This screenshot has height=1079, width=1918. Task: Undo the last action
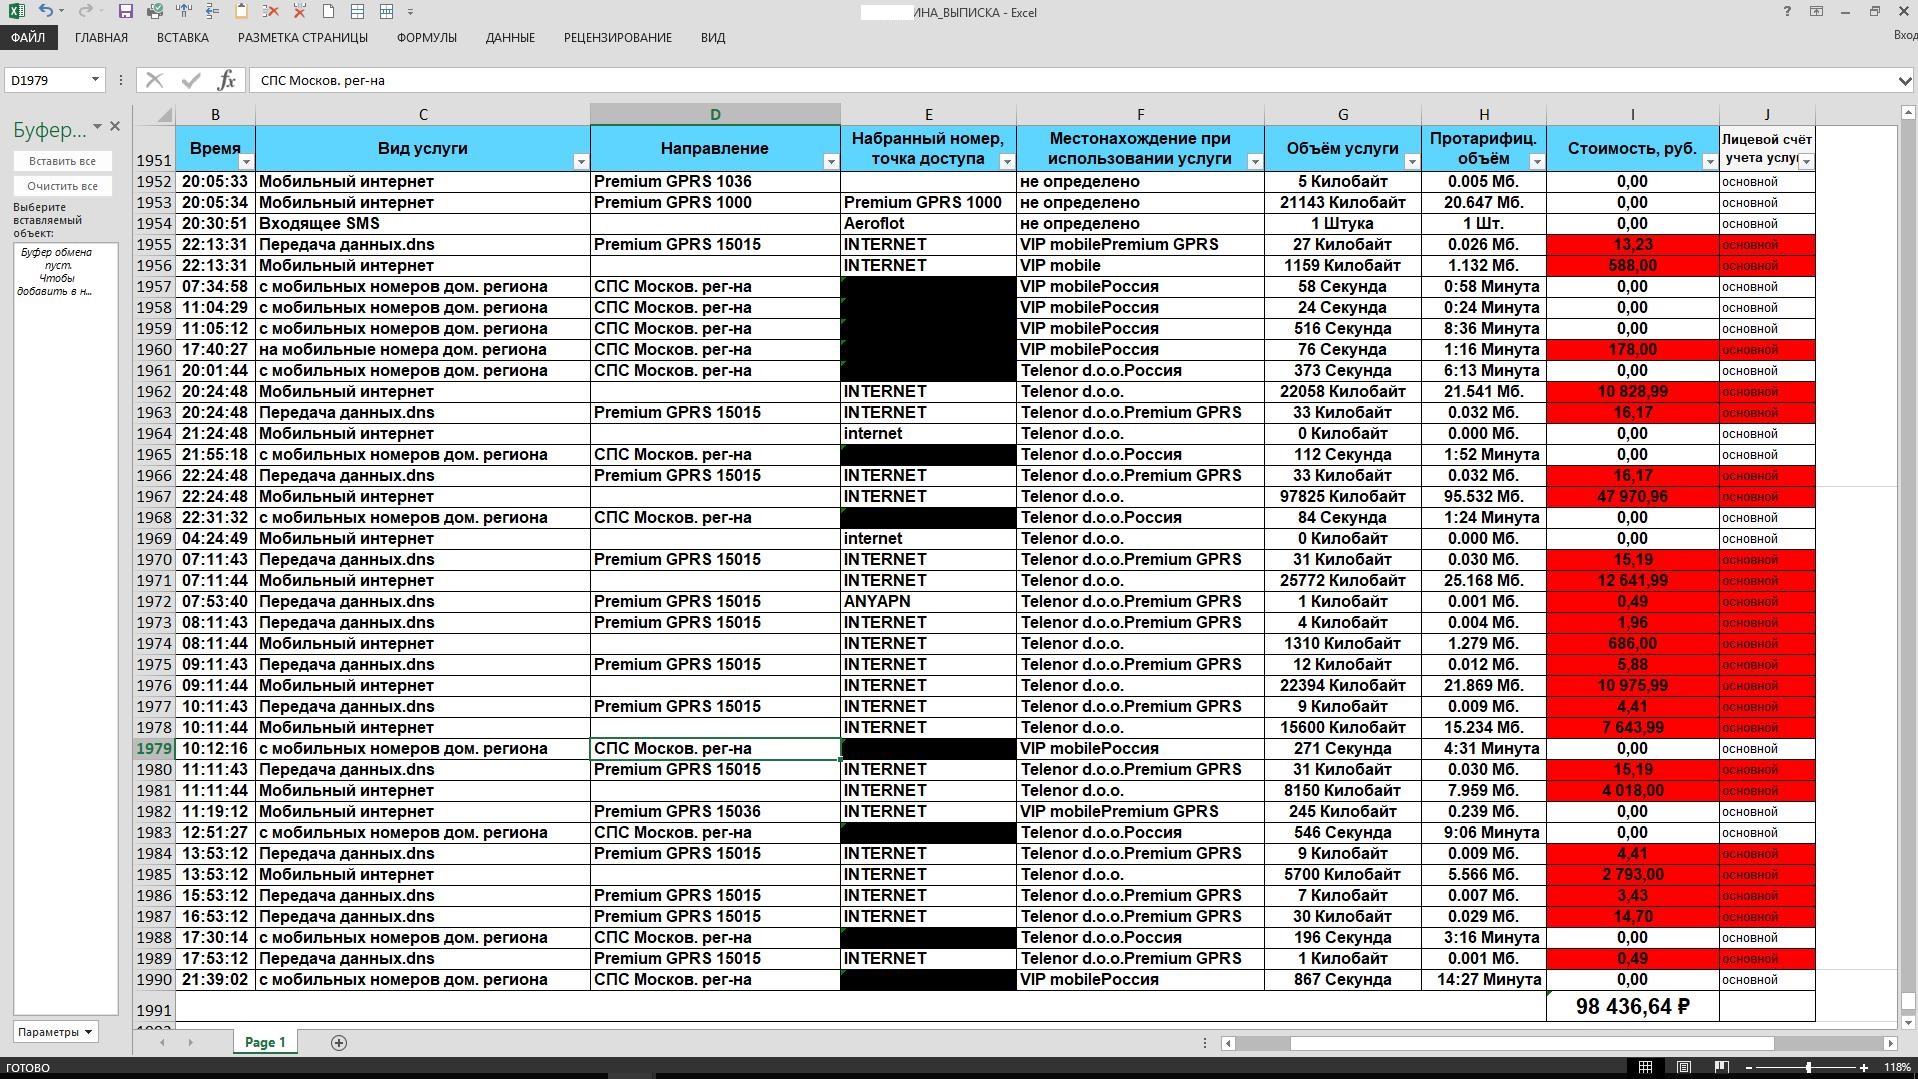point(46,11)
